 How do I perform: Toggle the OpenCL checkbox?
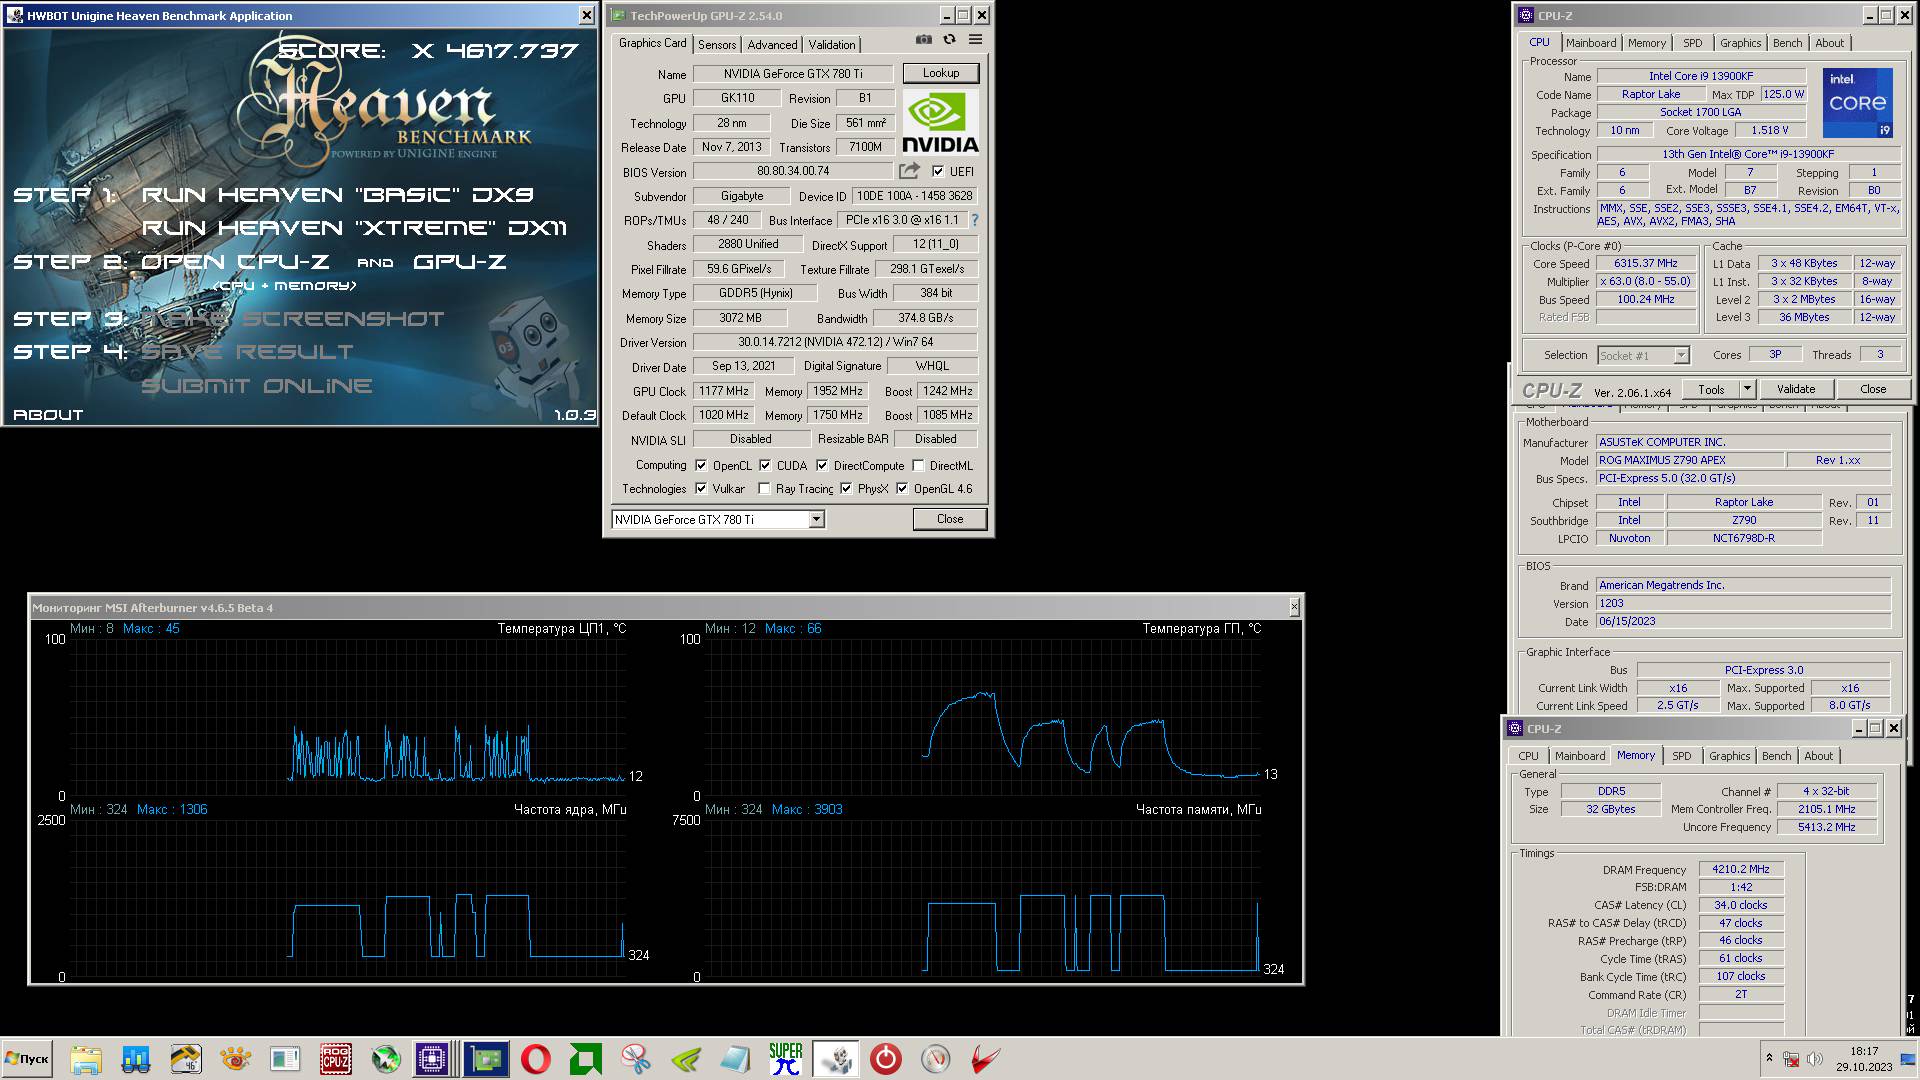[x=701, y=466]
